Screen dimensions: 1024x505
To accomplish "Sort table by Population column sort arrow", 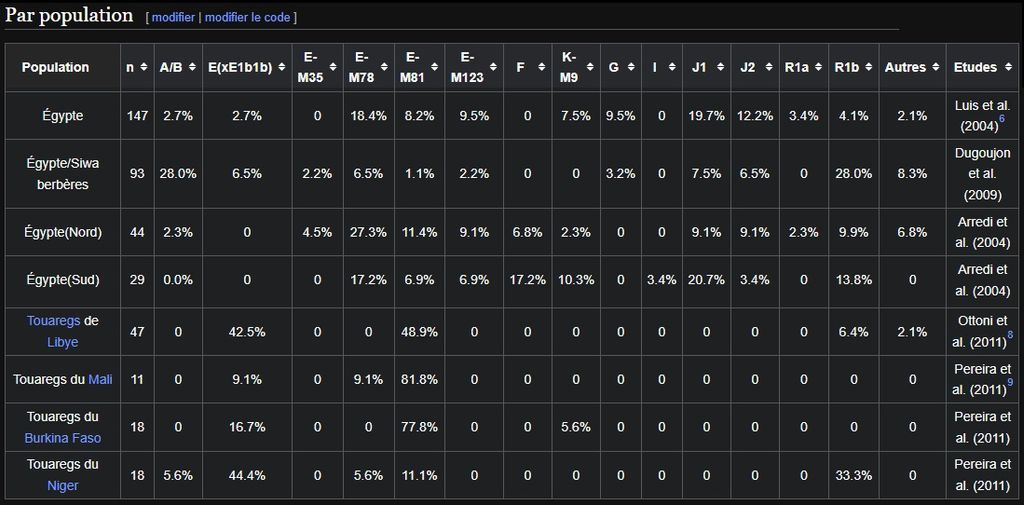I will (x=111, y=68).
